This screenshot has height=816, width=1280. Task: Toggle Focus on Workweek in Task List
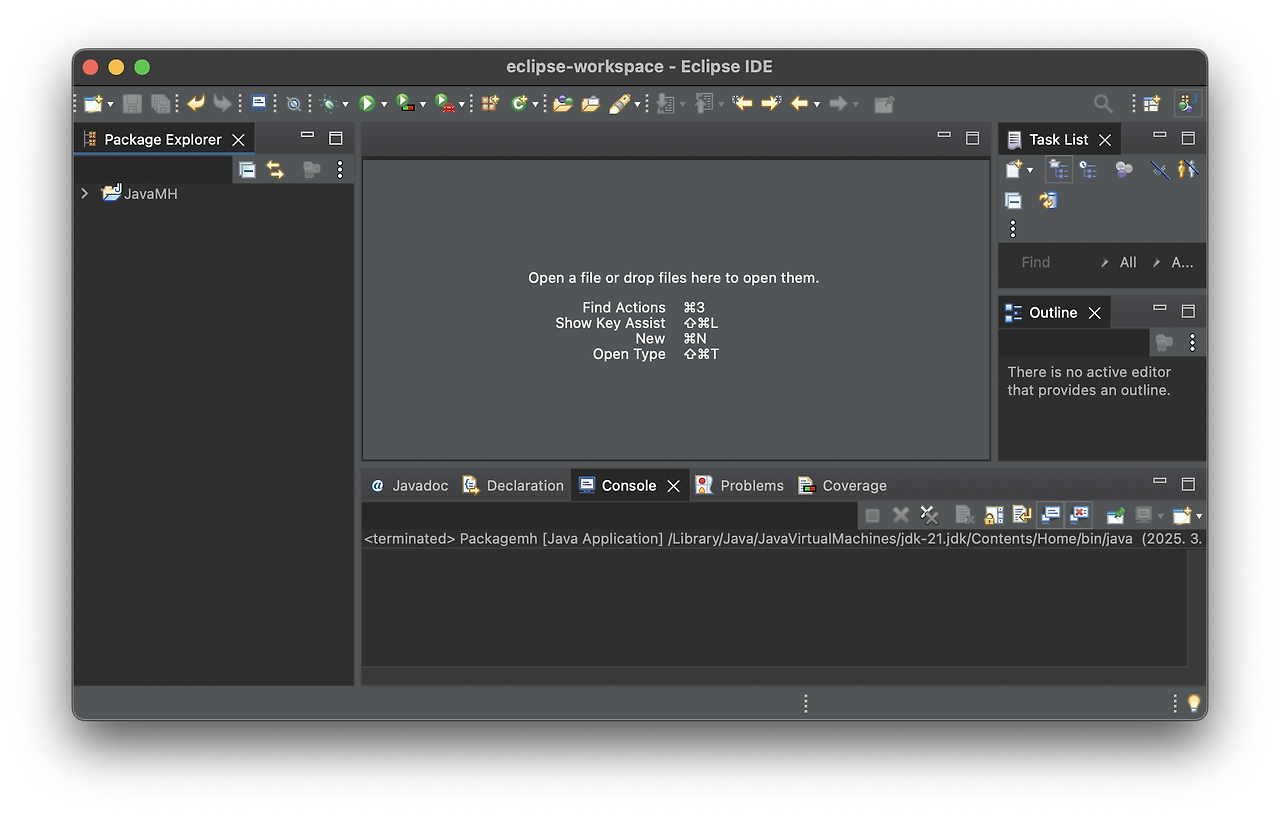tap(1124, 170)
